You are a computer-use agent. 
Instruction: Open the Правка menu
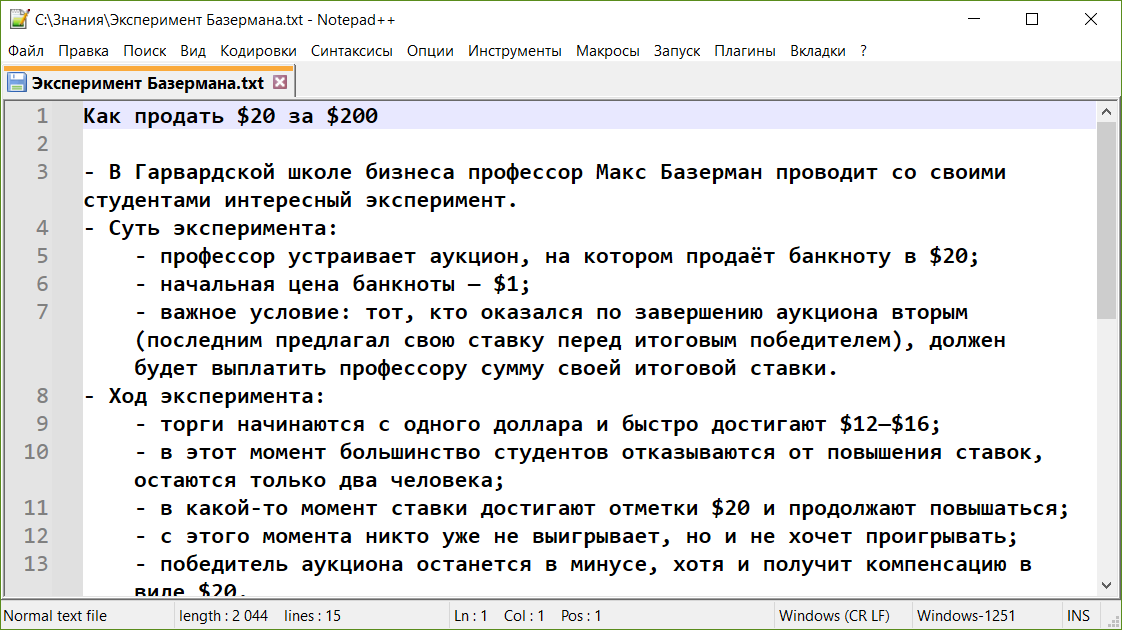click(84, 50)
